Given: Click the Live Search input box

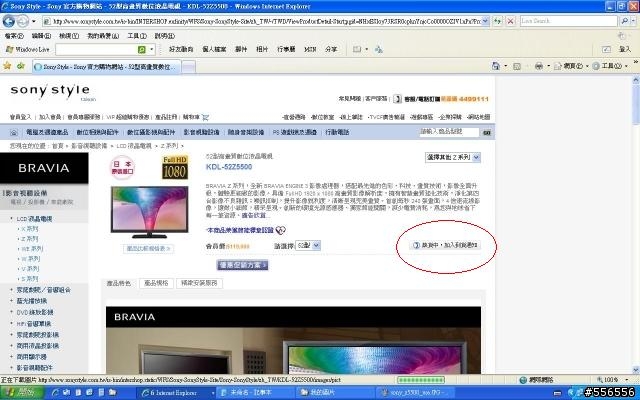Looking at the screenshot, I should click(x=568, y=21).
